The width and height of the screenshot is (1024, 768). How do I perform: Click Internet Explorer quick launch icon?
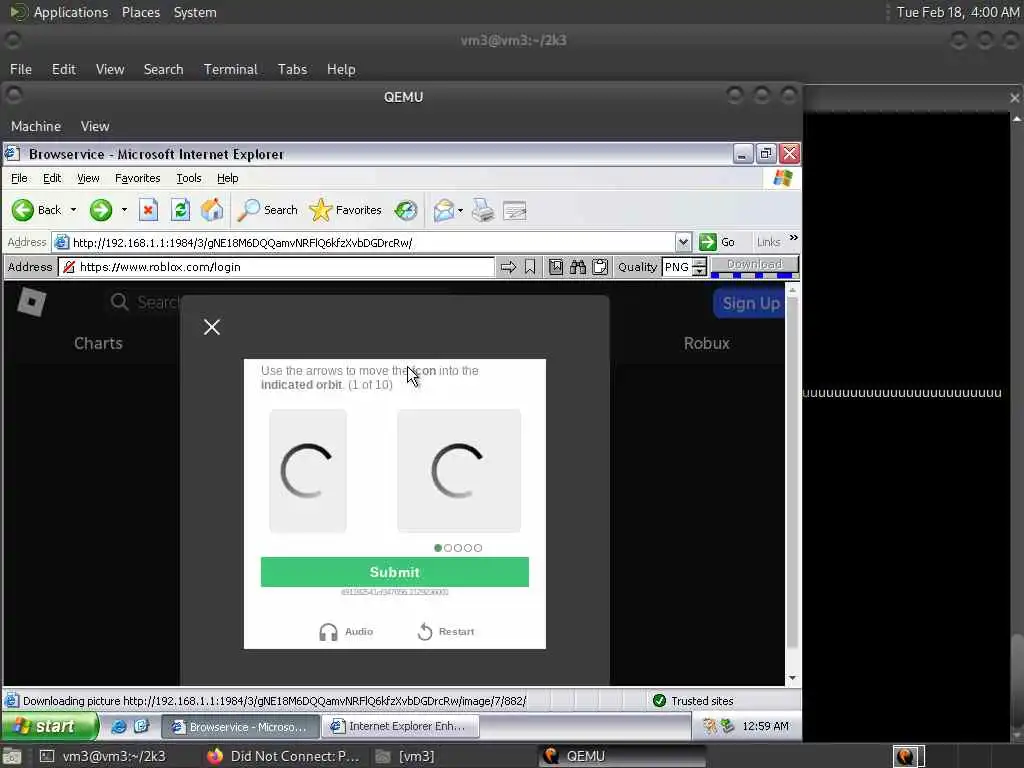click(119, 726)
